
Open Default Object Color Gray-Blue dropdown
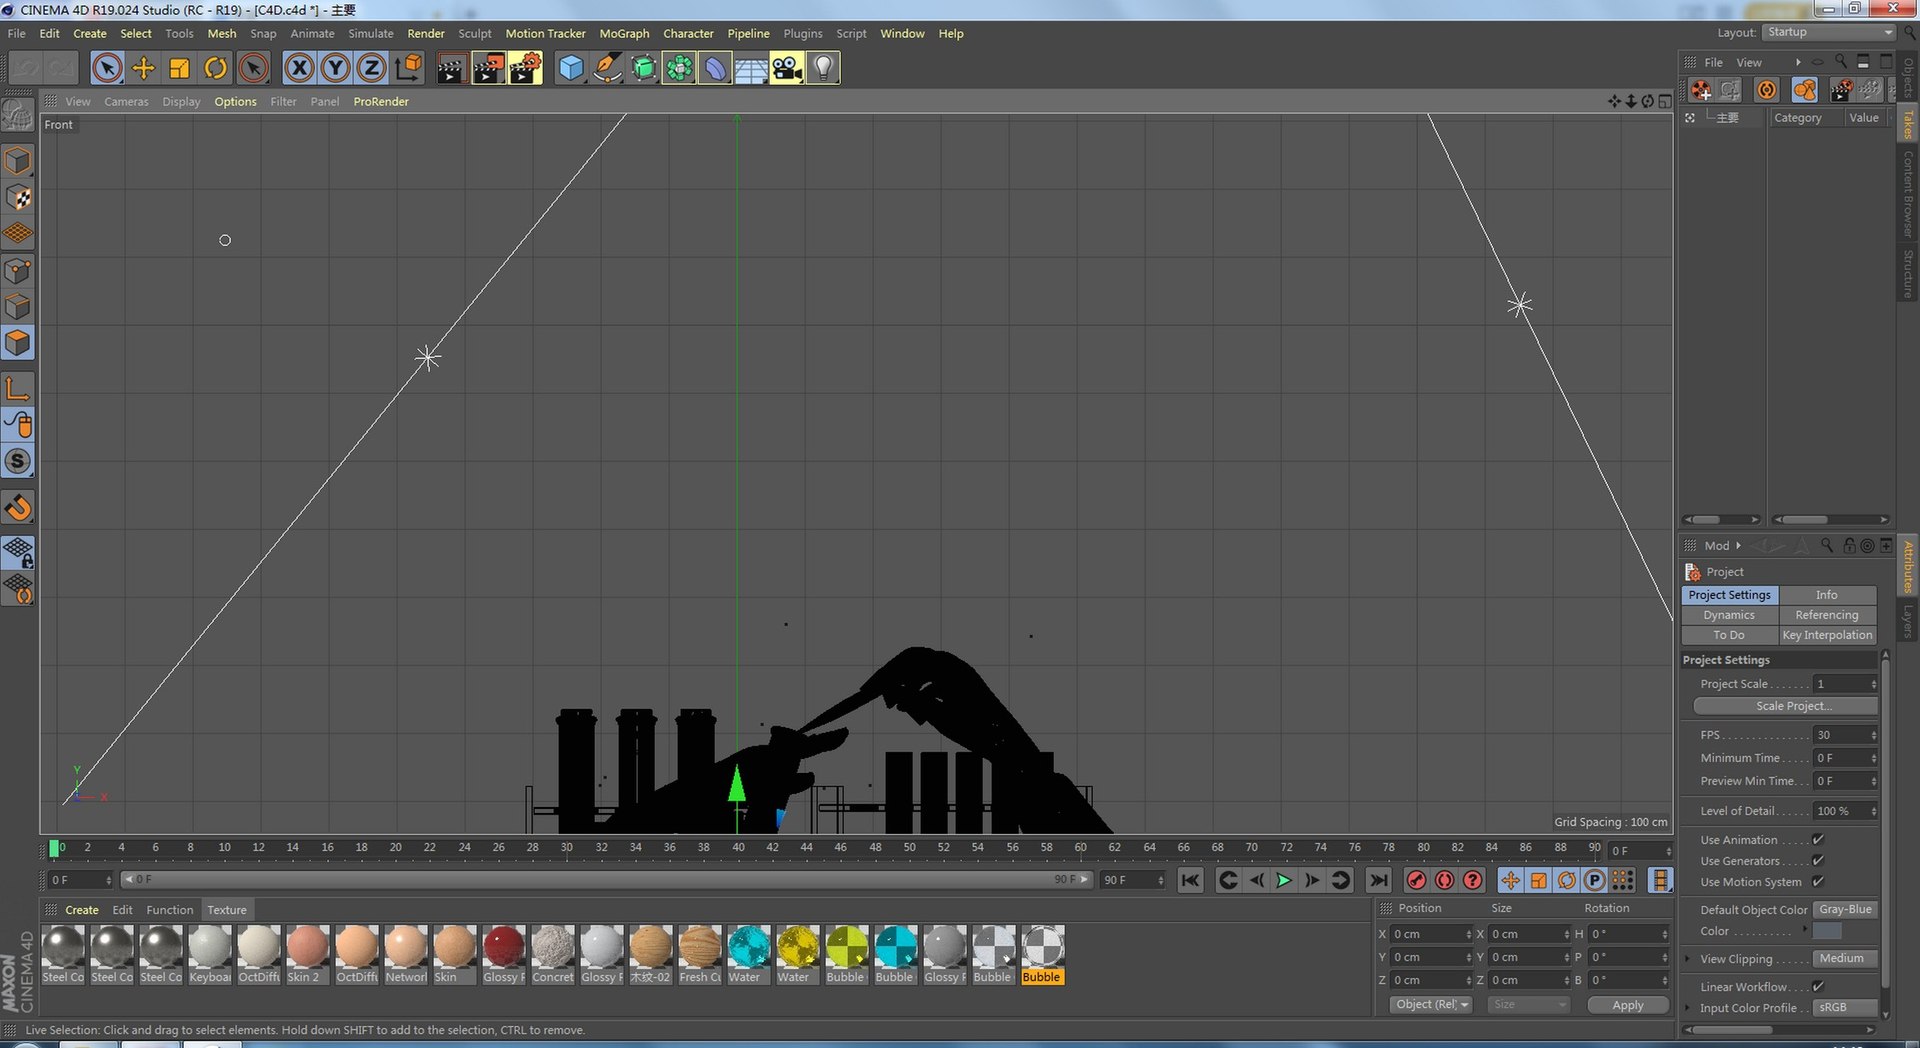1846,909
